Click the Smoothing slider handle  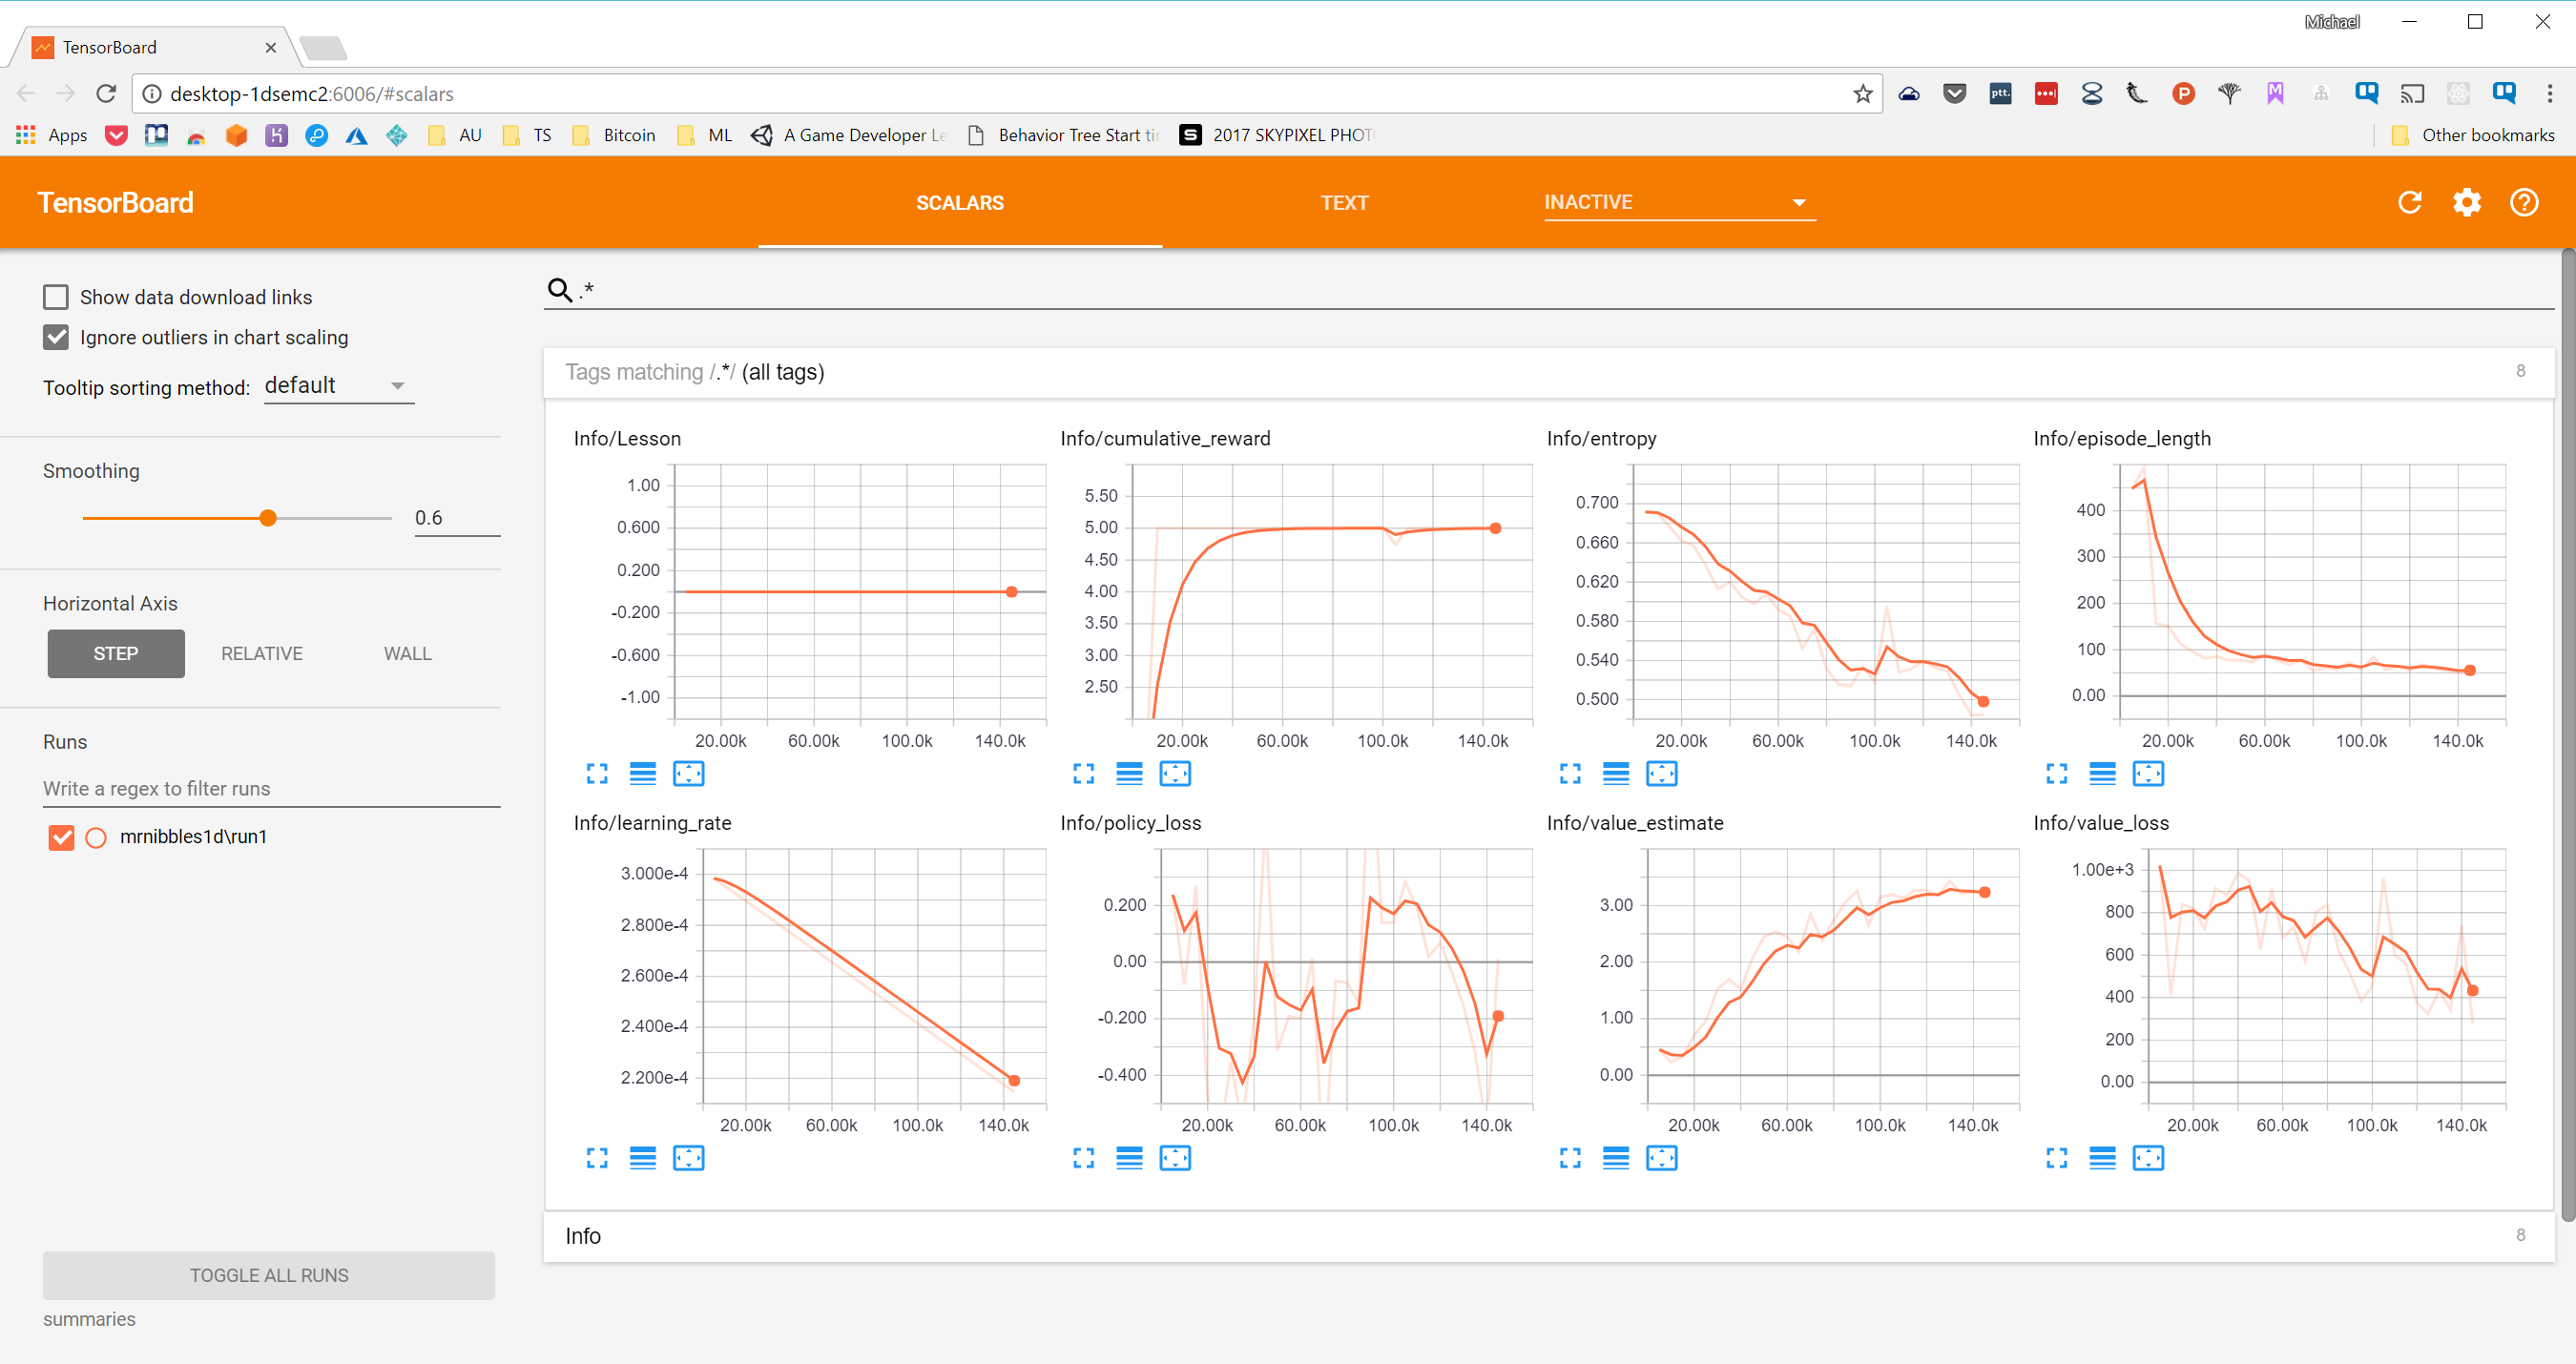[268, 518]
